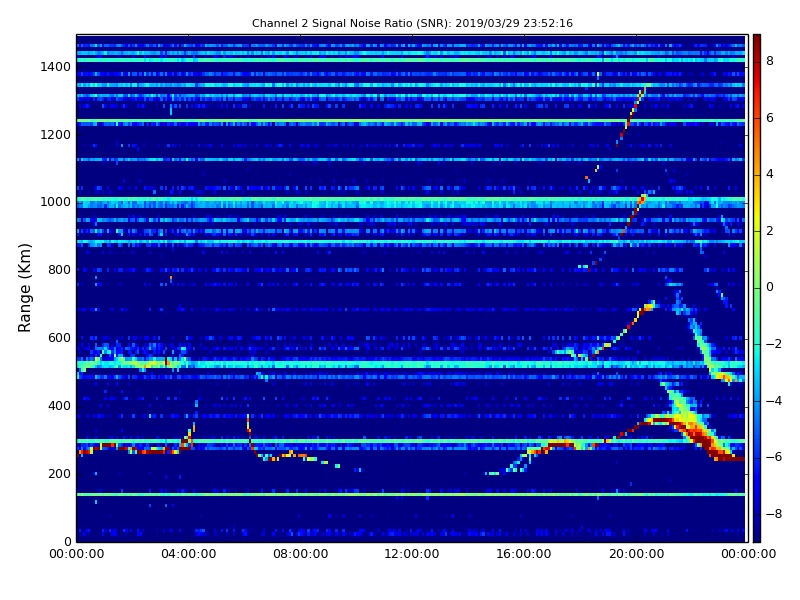The height and width of the screenshot is (600, 800).
Task: Click the 08:00:00 time axis label
Action: pyautogui.click(x=301, y=554)
